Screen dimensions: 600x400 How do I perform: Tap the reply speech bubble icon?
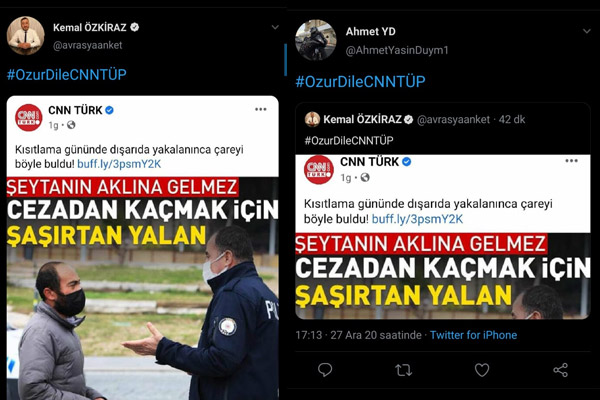click(x=325, y=370)
